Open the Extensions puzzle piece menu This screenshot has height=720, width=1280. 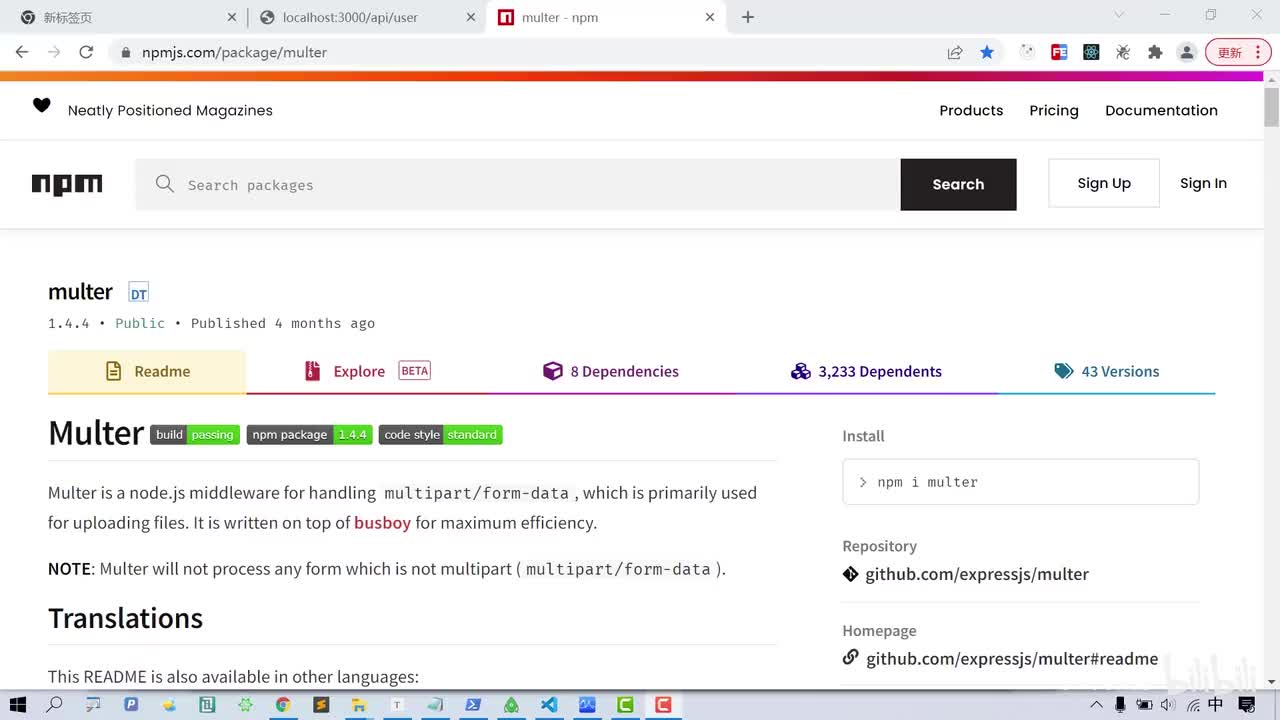pyautogui.click(x=1155, y=52)
